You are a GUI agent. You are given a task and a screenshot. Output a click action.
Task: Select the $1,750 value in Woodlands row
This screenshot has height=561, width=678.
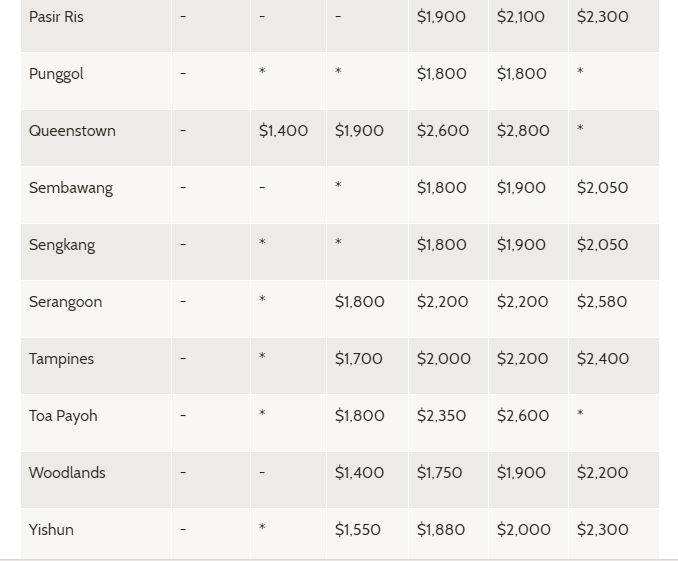(439, 473)
